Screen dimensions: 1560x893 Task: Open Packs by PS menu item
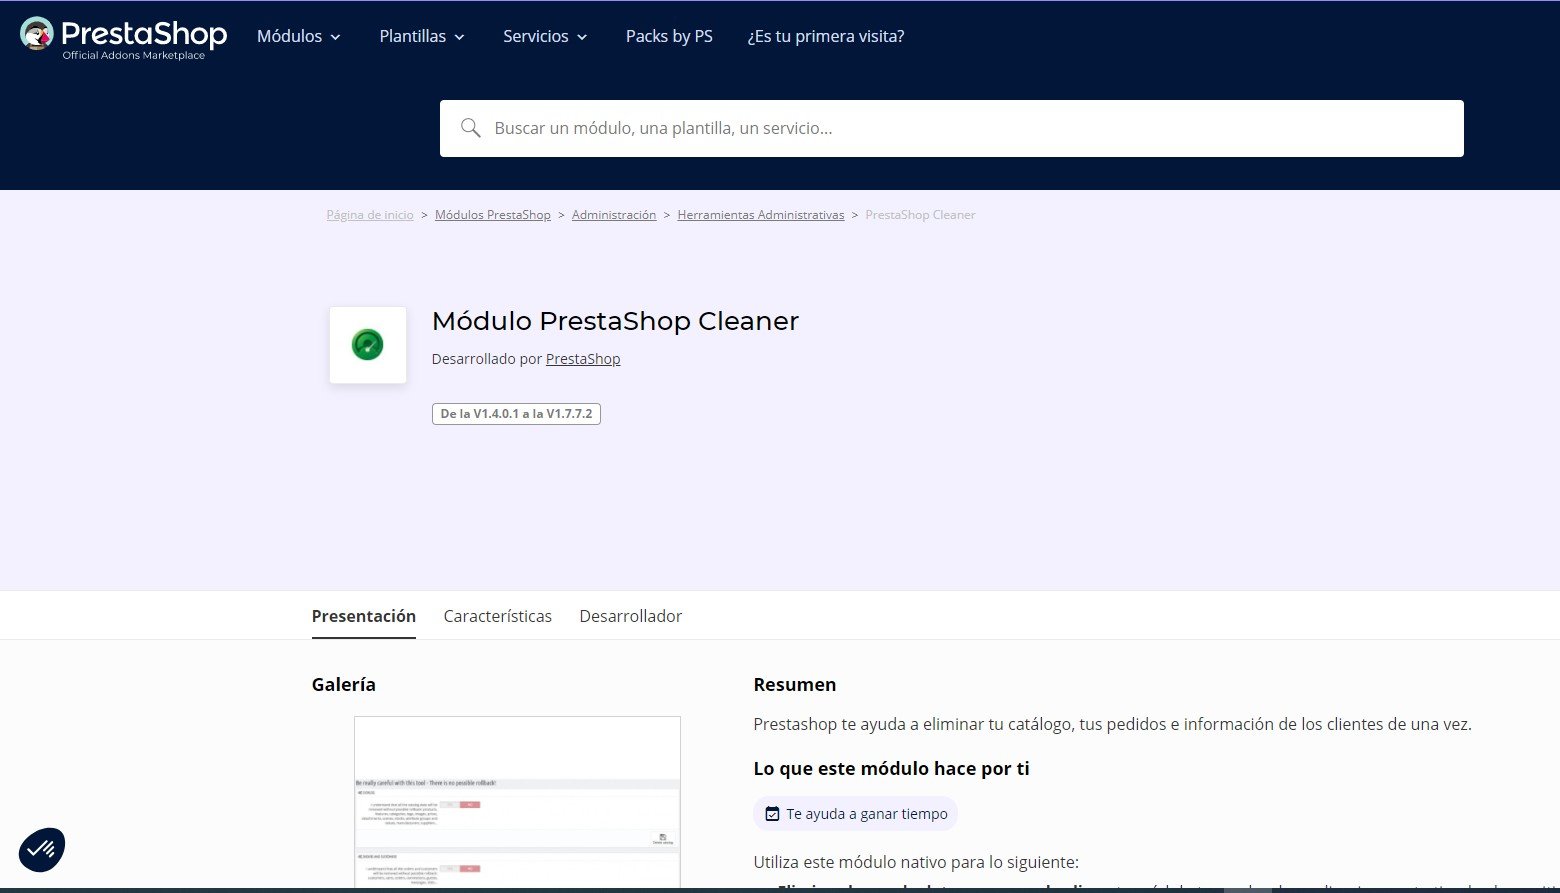(x=669, y=36)
